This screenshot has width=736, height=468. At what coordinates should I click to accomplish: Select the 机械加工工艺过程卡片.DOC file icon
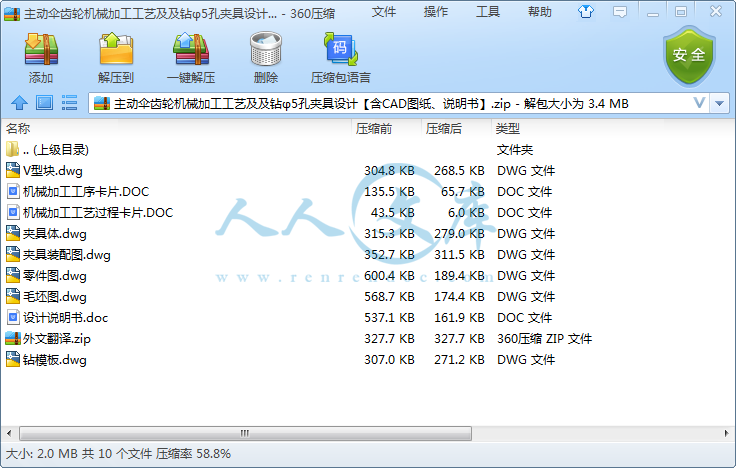point(13,213)
